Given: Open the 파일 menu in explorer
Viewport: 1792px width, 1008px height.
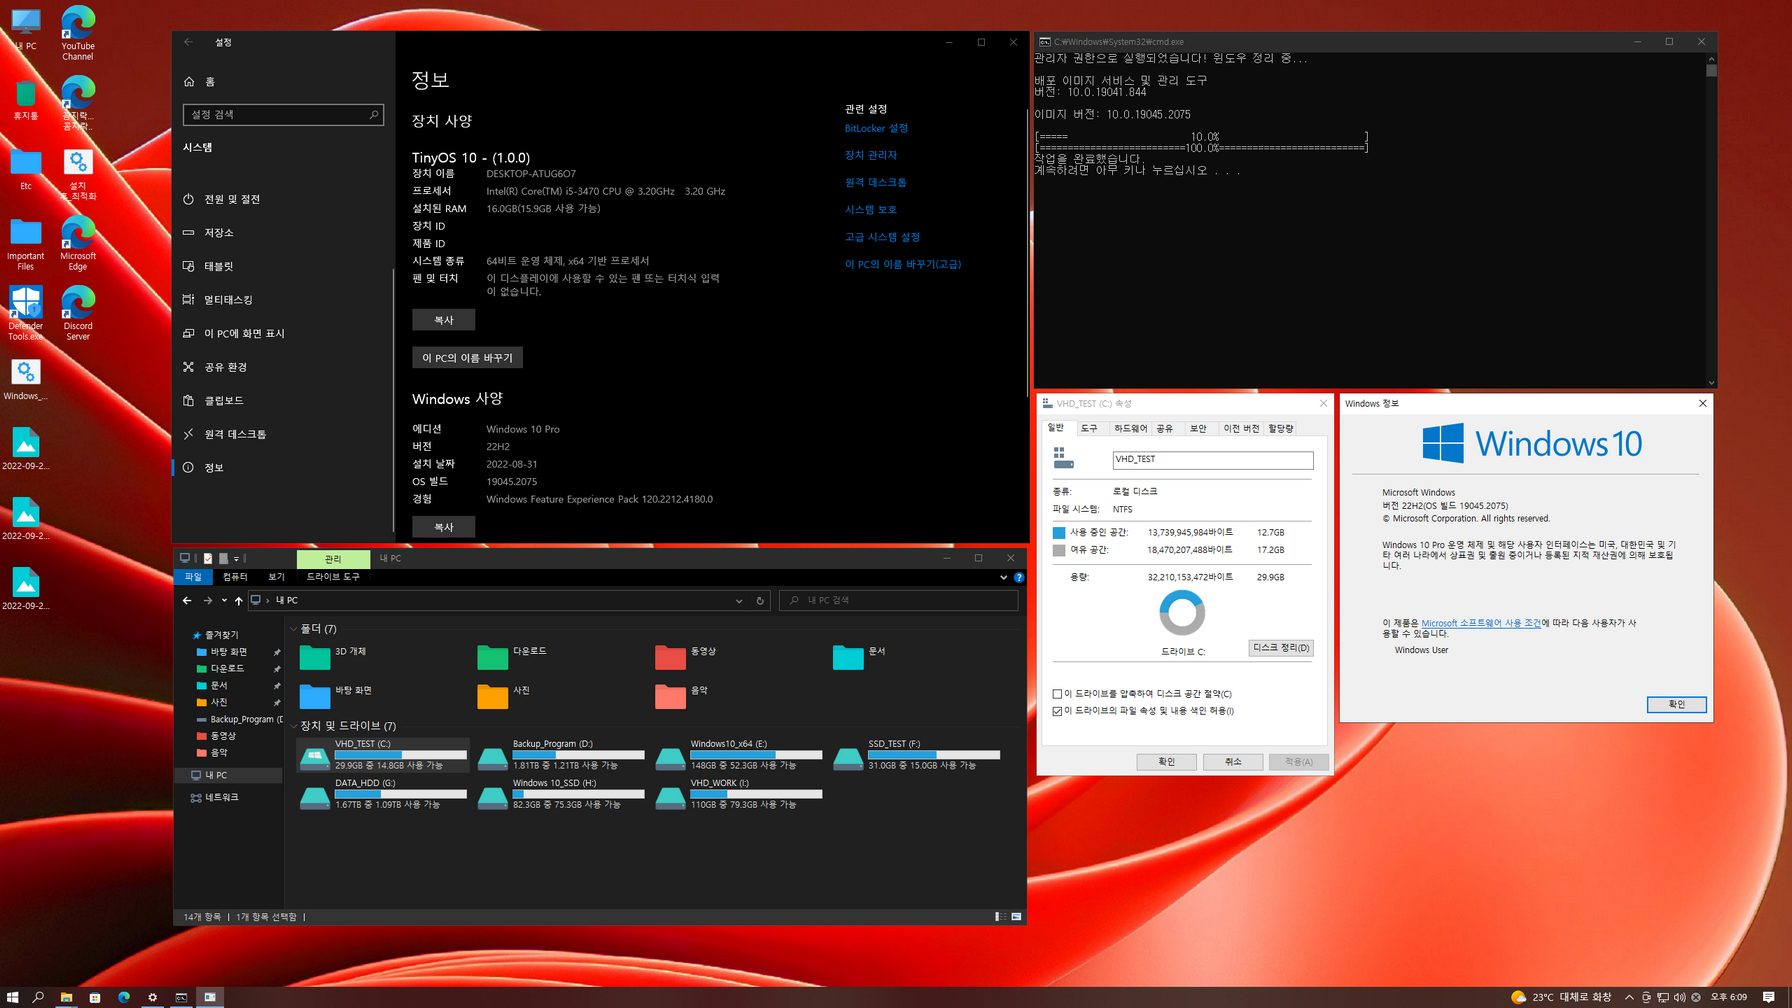Looking at the screenshot, I should click(193, 577).
